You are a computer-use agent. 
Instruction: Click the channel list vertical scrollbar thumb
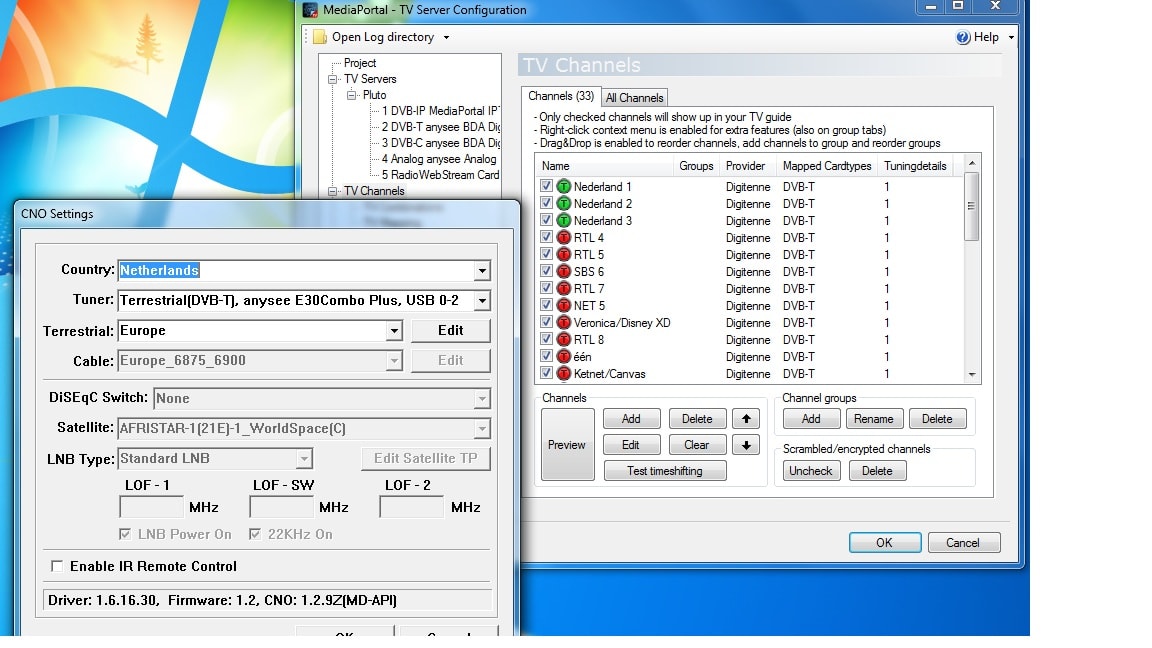[971, 206]
